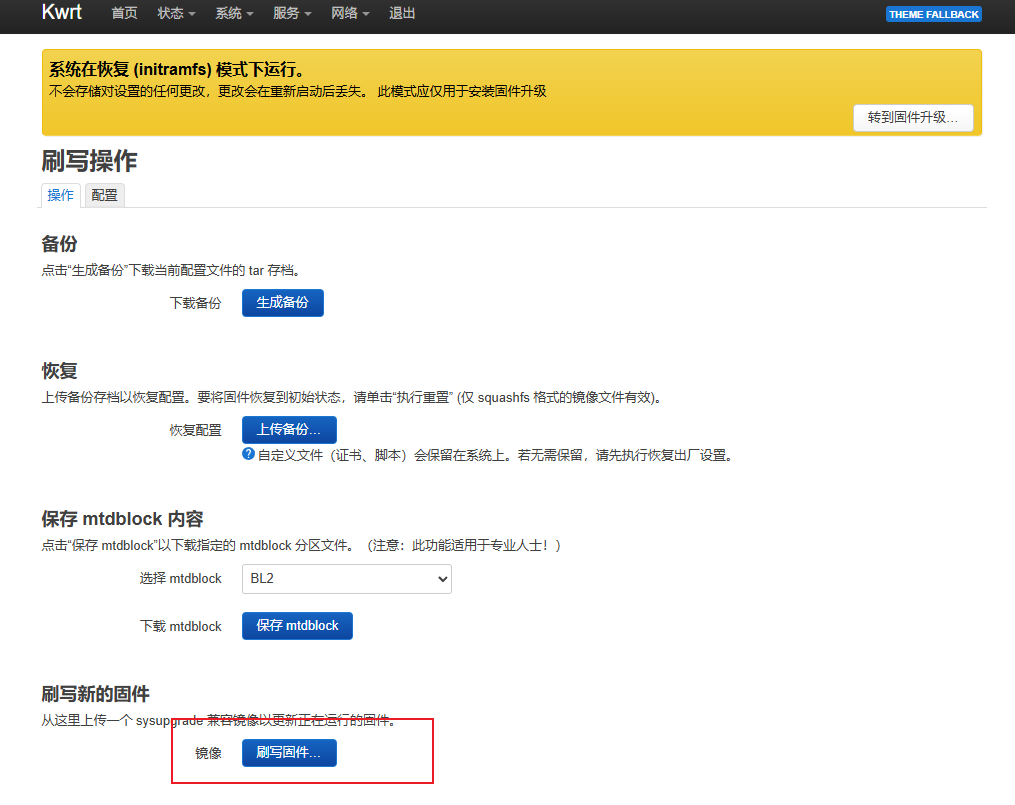Click the 保存 mtdblock button
This screenshot has width=1015, height=805.
coord(297,626)
